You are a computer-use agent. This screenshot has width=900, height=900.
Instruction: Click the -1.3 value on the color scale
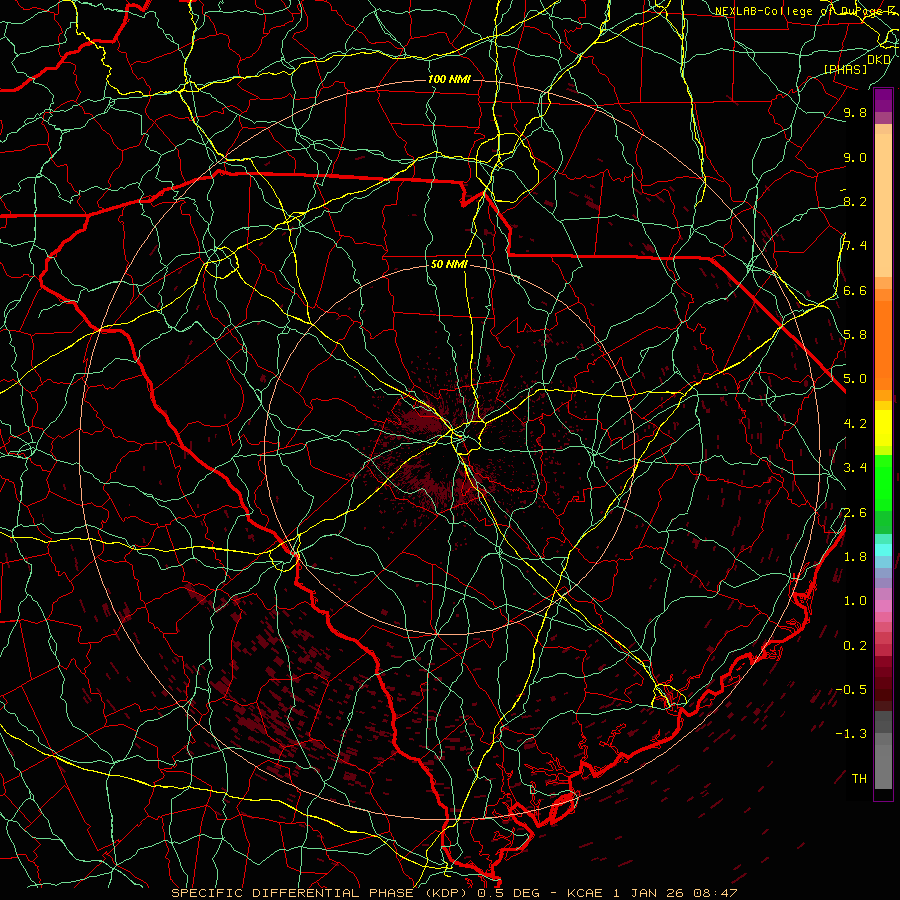(851, 734)
